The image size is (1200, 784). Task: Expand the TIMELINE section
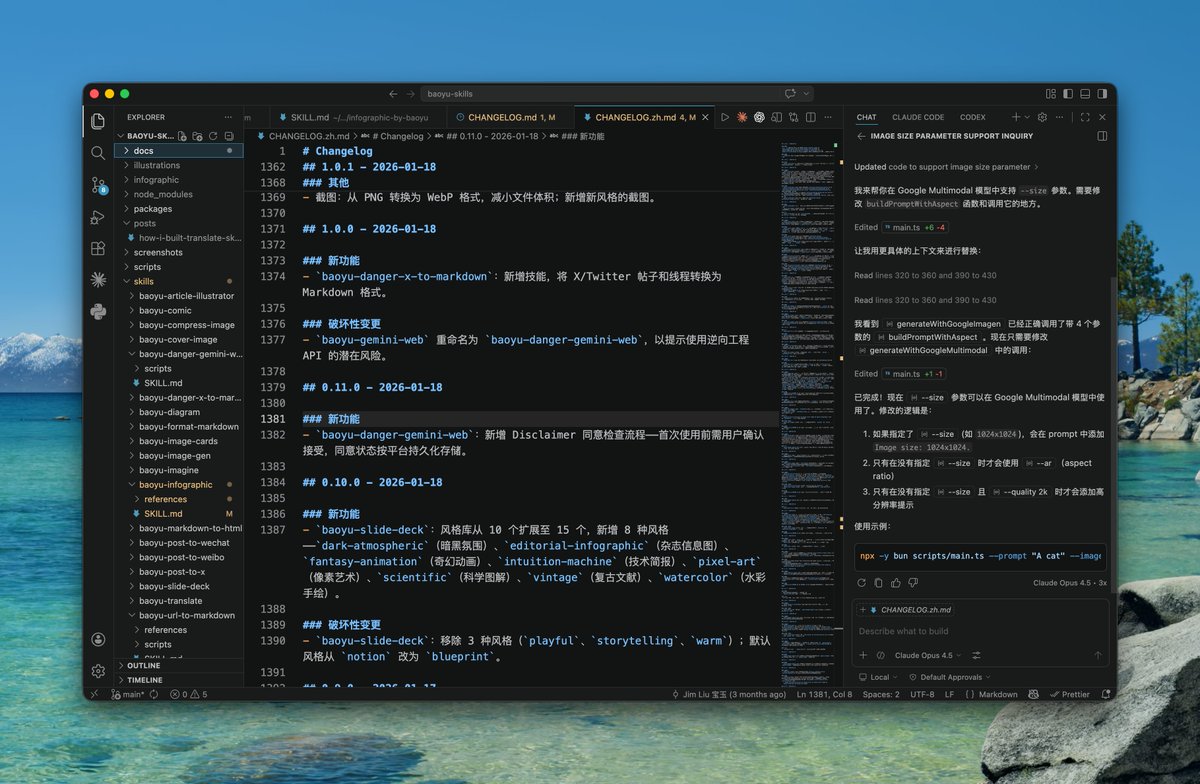click(178, 680)
